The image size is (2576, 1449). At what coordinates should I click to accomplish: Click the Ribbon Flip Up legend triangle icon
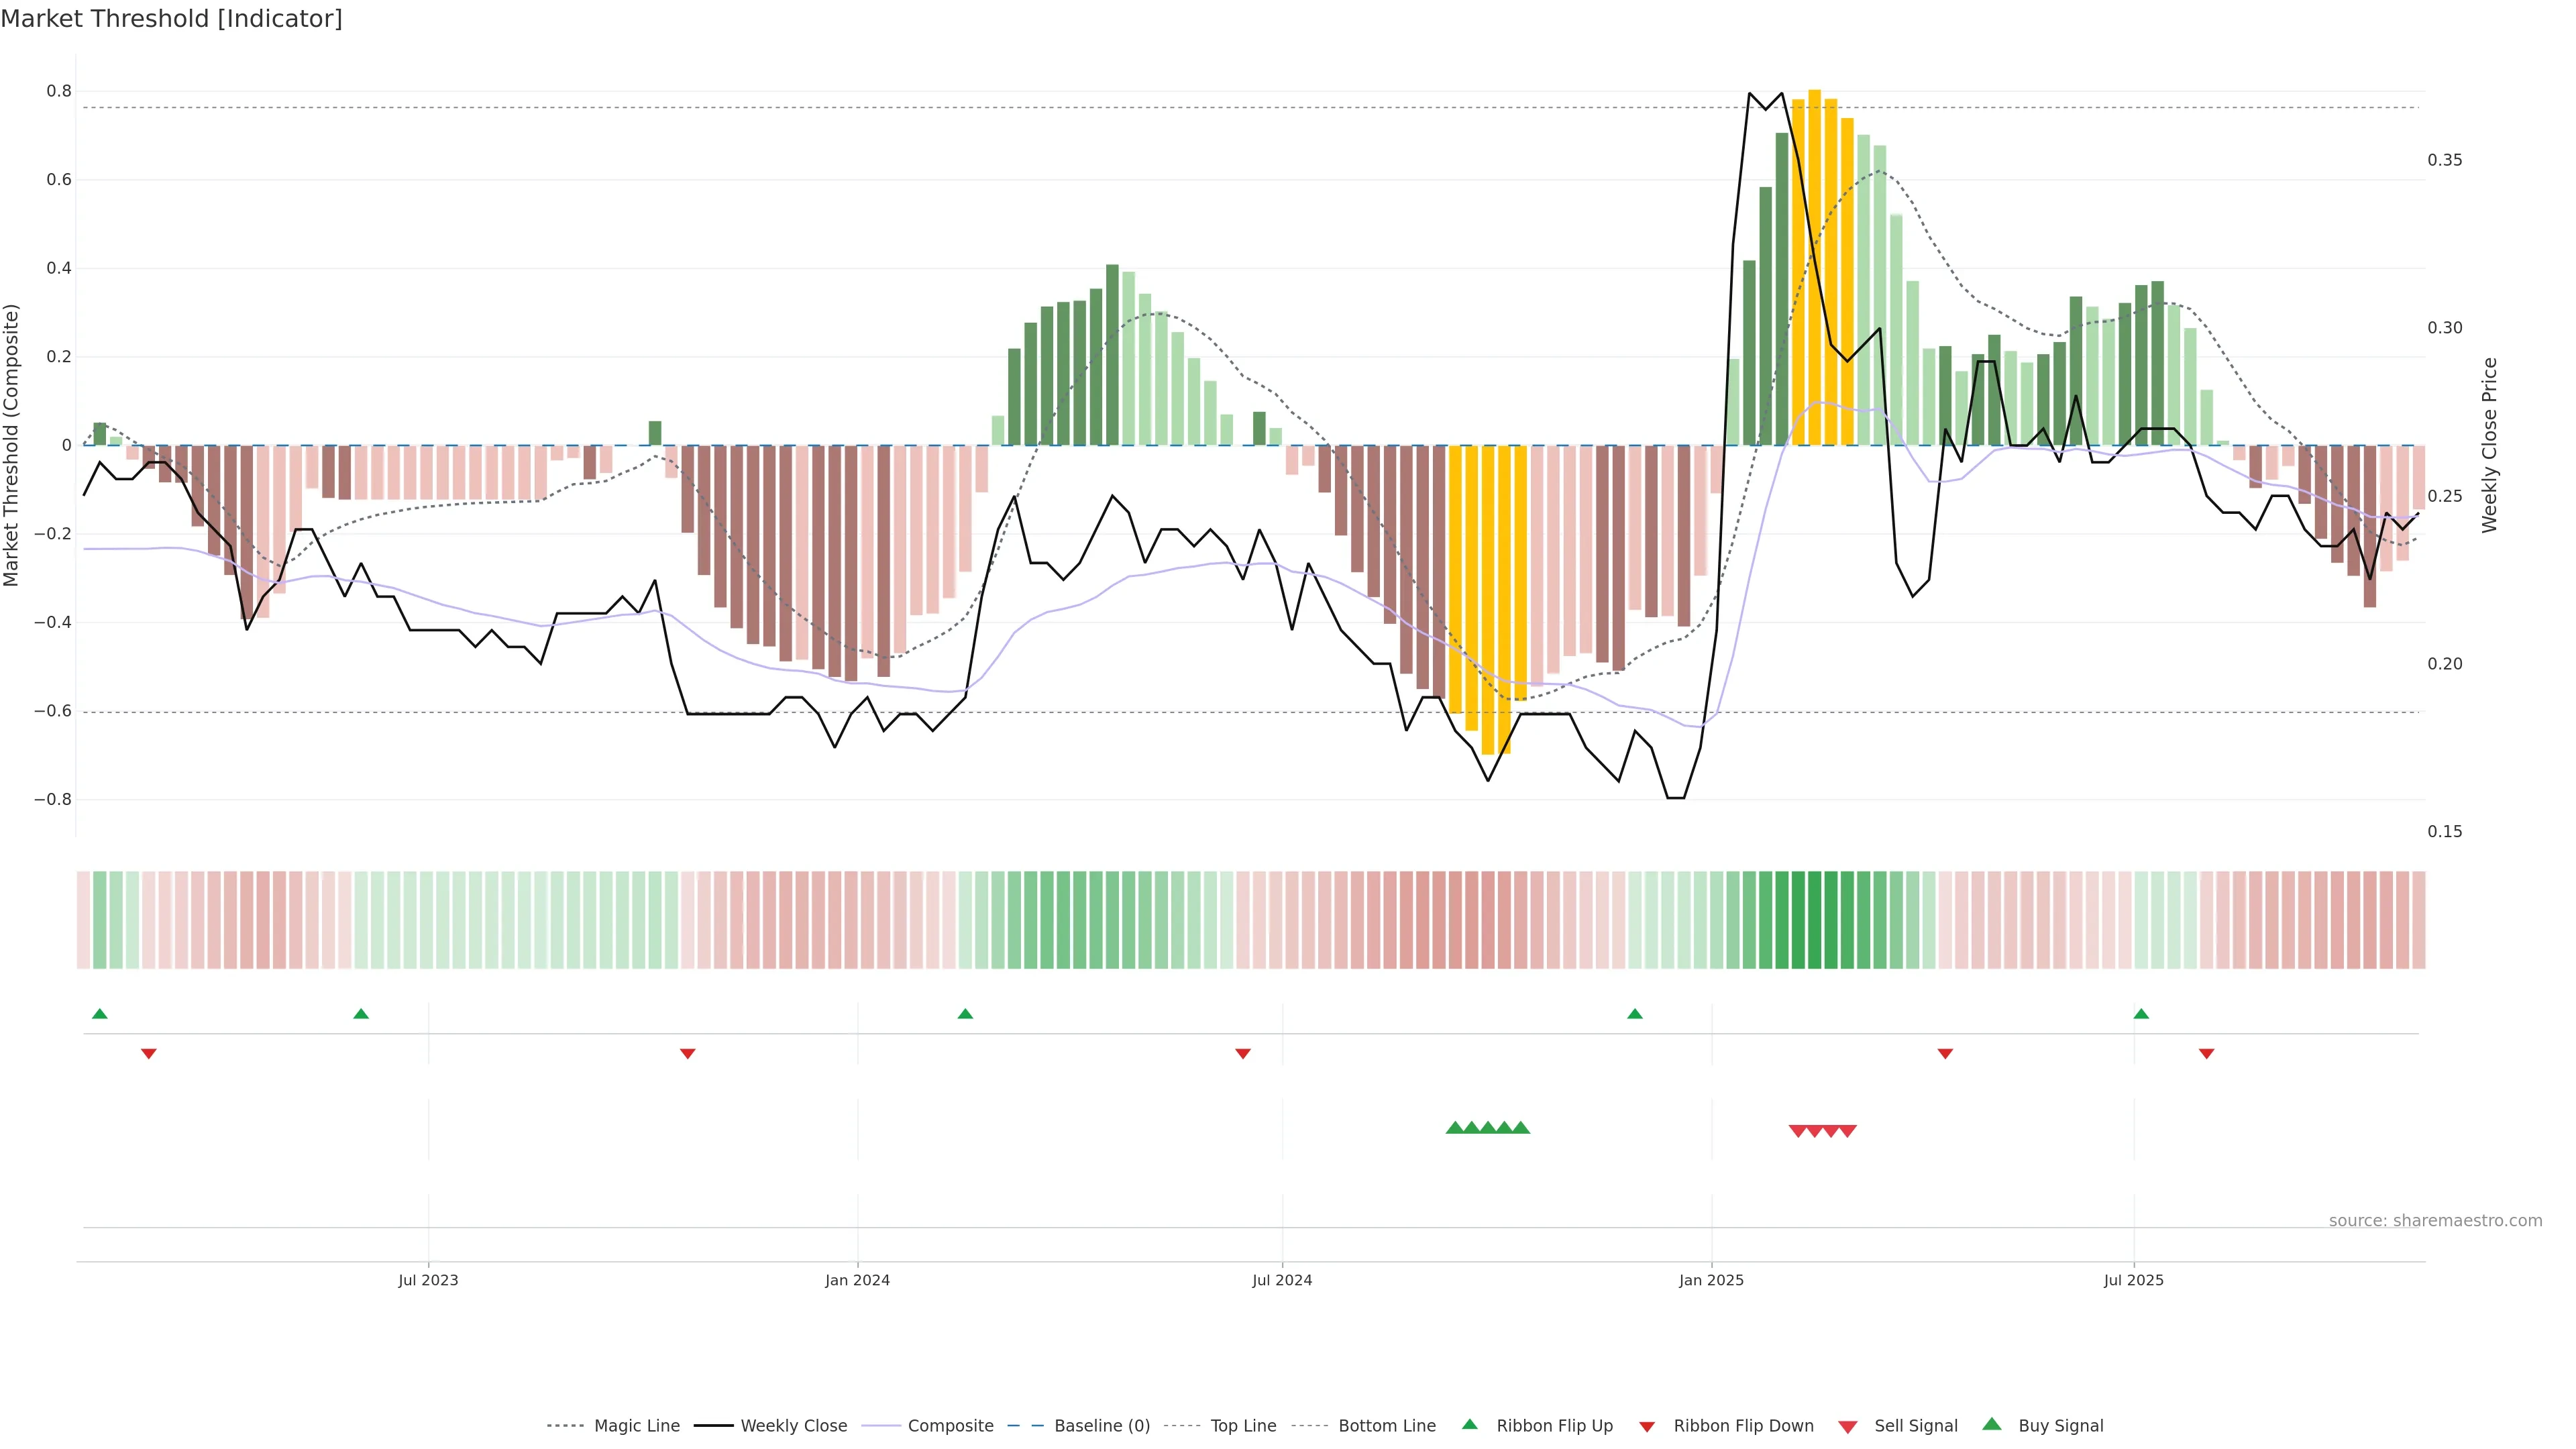pyautogui.click(x=1469, y=1424)
